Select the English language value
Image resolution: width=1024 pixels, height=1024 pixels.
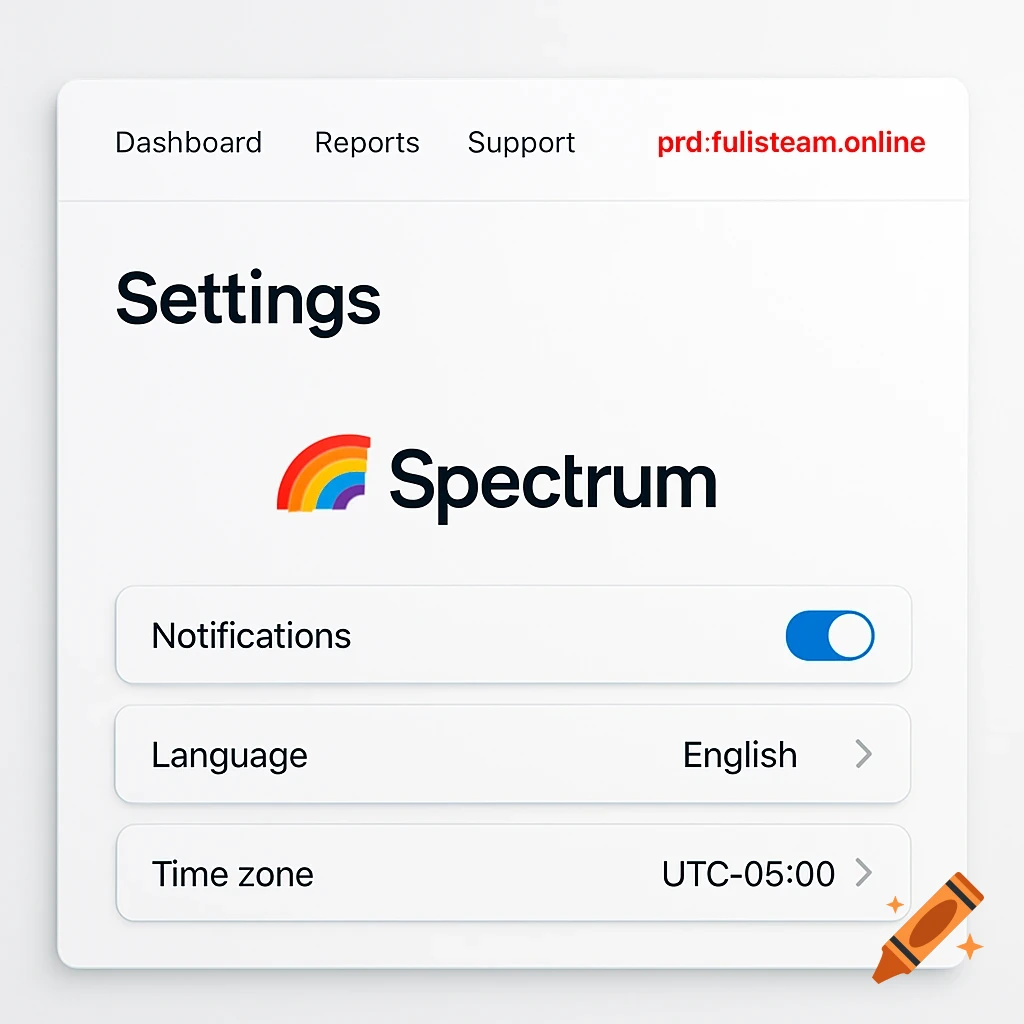point(739,755)
